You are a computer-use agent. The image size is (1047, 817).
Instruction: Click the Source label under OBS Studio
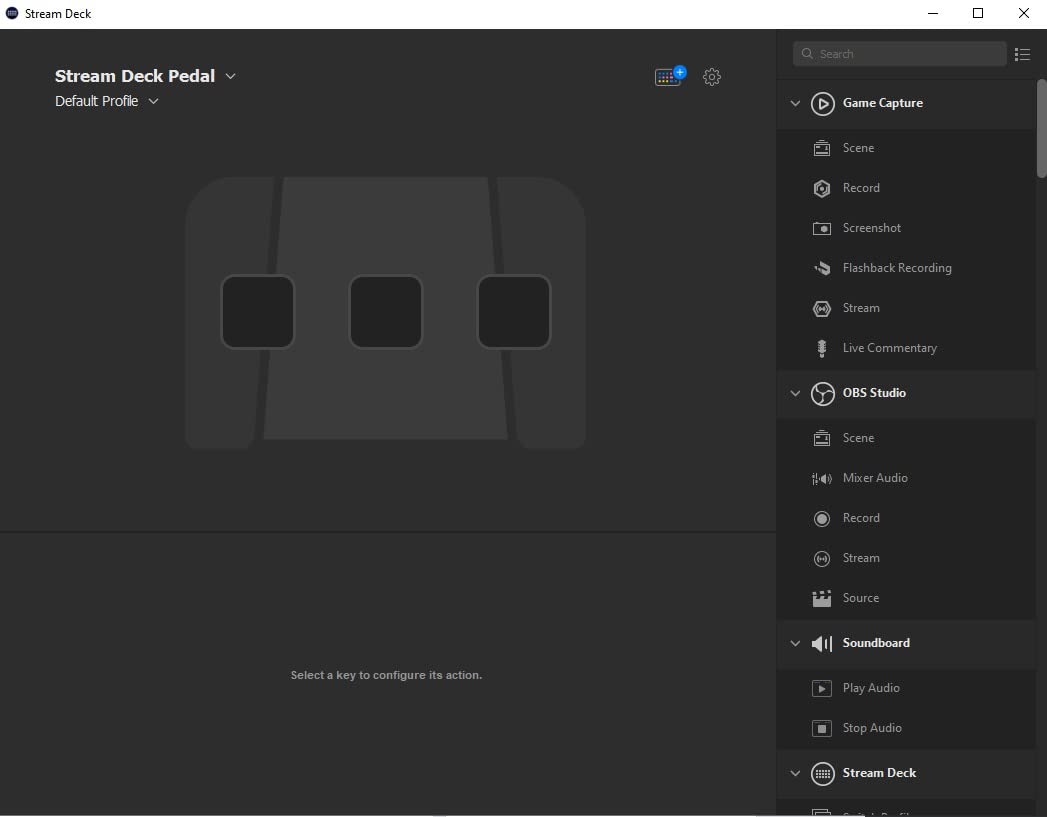click(x=861, y=598)
